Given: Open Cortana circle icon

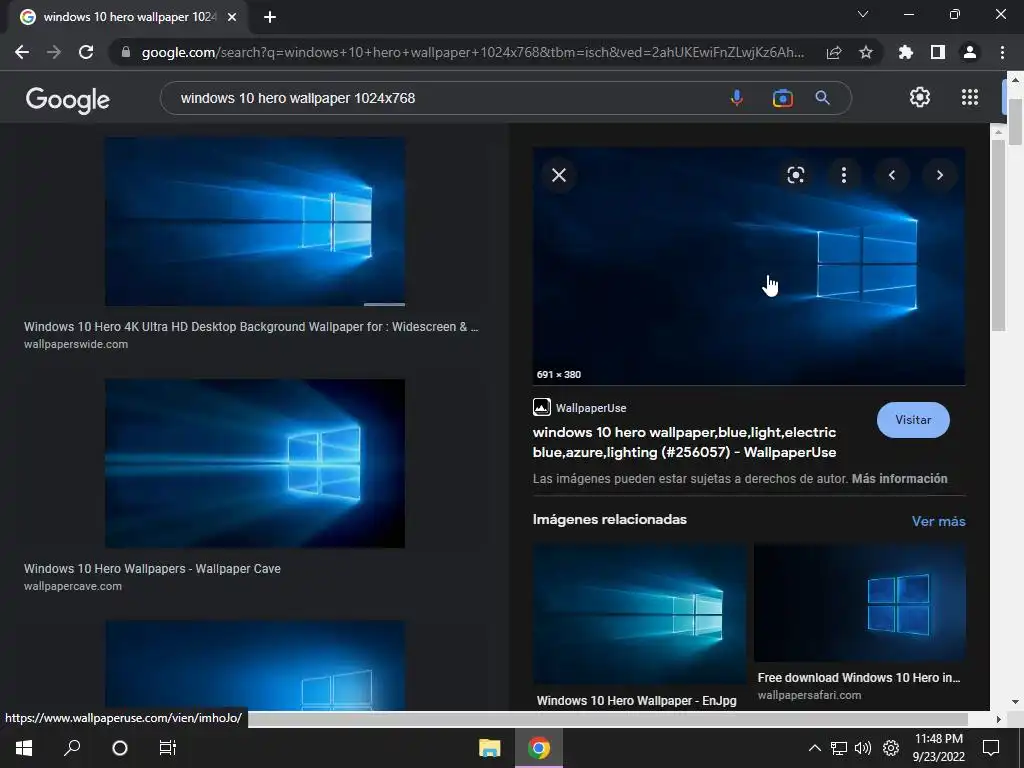Looking at the screenshot, I should (x=120, y=748).
